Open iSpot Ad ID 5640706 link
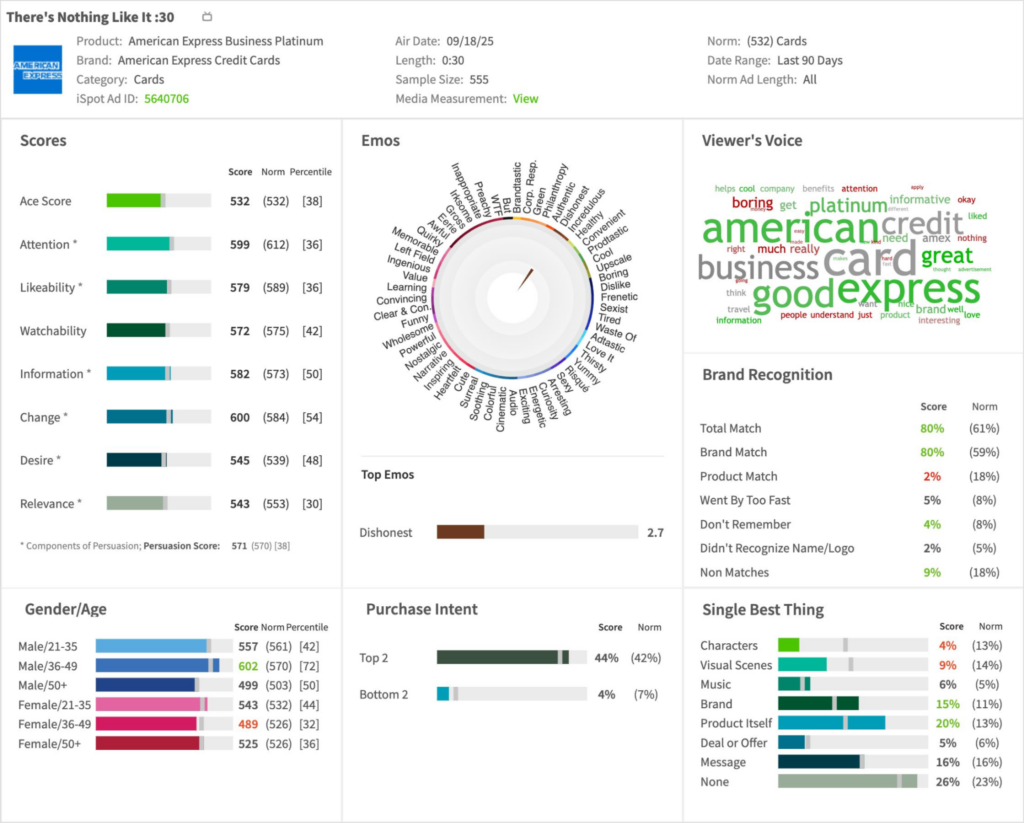The height and width of the screenshot is (823, 1024). click(x=166, y=99)
